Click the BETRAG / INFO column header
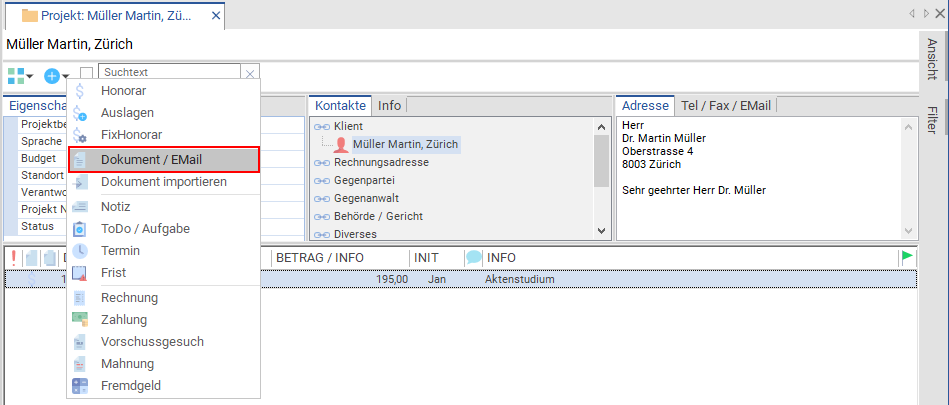Viewport: 949px width, 405px height. tap(341, 257)
